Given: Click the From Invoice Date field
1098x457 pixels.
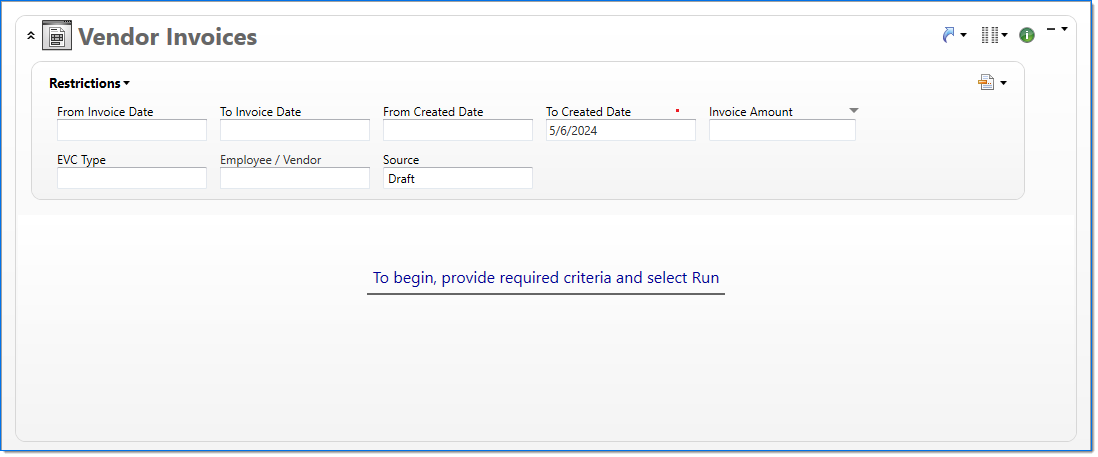Looking at the screenshot, I should [132, 130].
